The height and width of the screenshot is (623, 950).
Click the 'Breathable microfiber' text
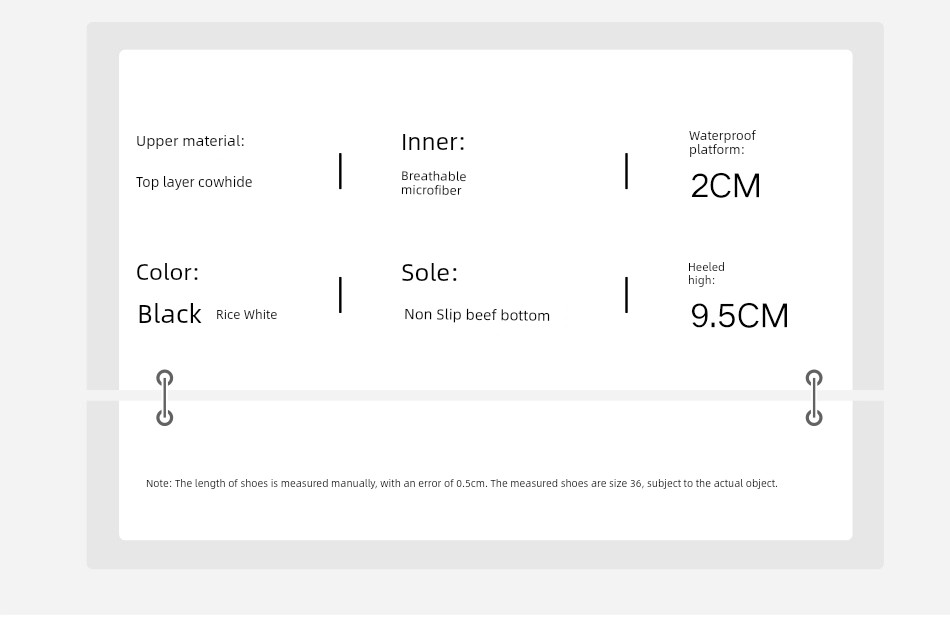click(x=433, y=183)
